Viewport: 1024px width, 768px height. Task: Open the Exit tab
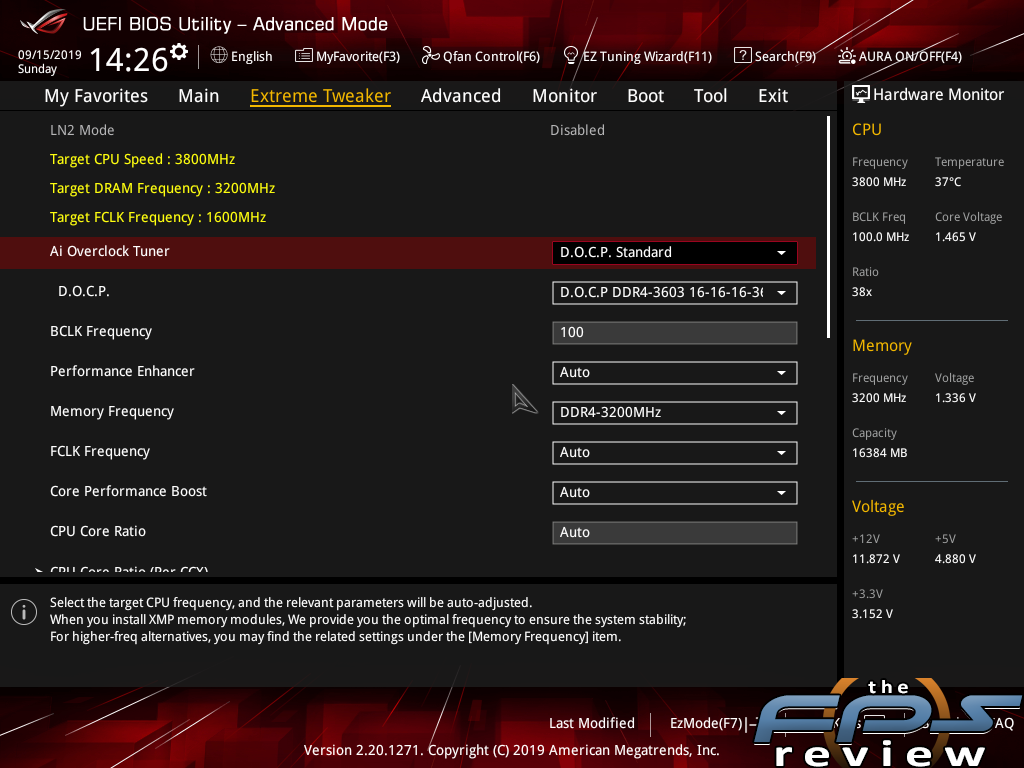(773, 95)
